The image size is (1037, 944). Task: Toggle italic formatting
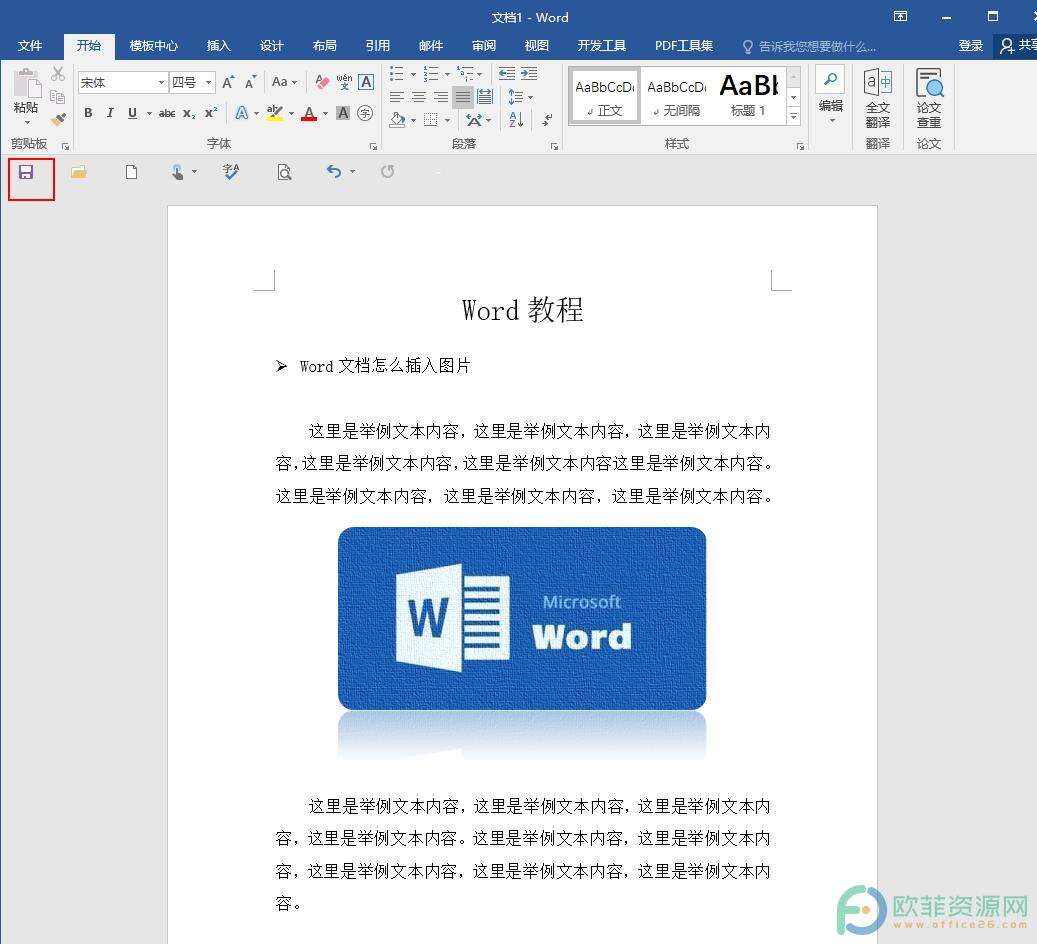coord(110,113)
